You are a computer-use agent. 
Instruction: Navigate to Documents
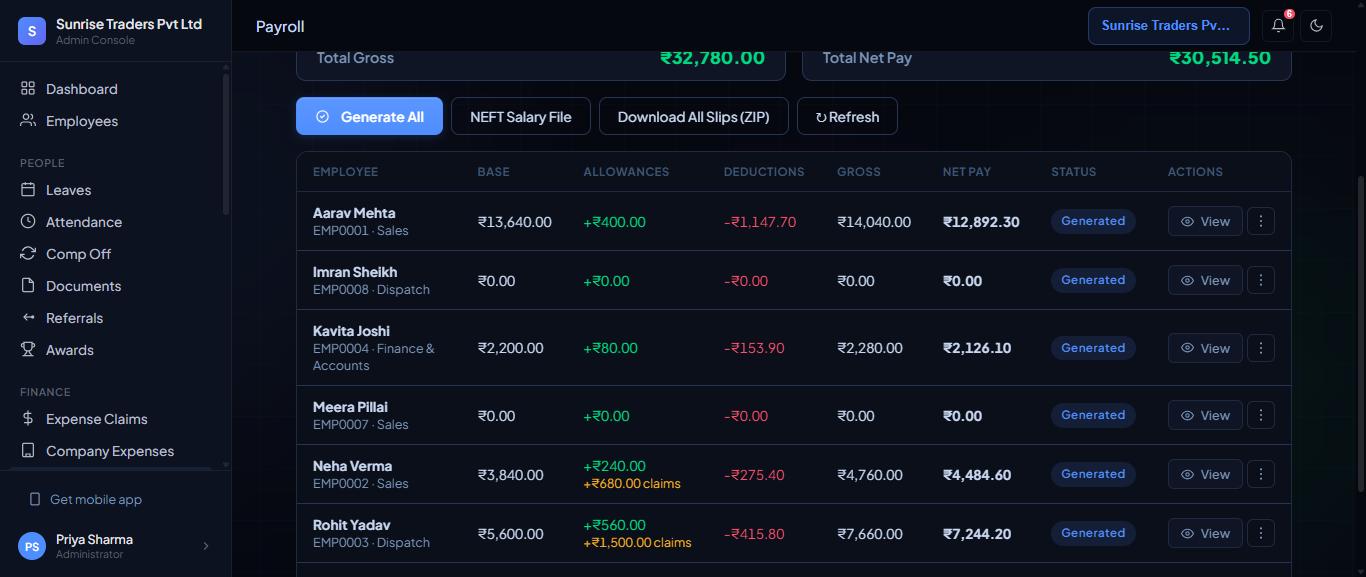(x=115, y=286)
